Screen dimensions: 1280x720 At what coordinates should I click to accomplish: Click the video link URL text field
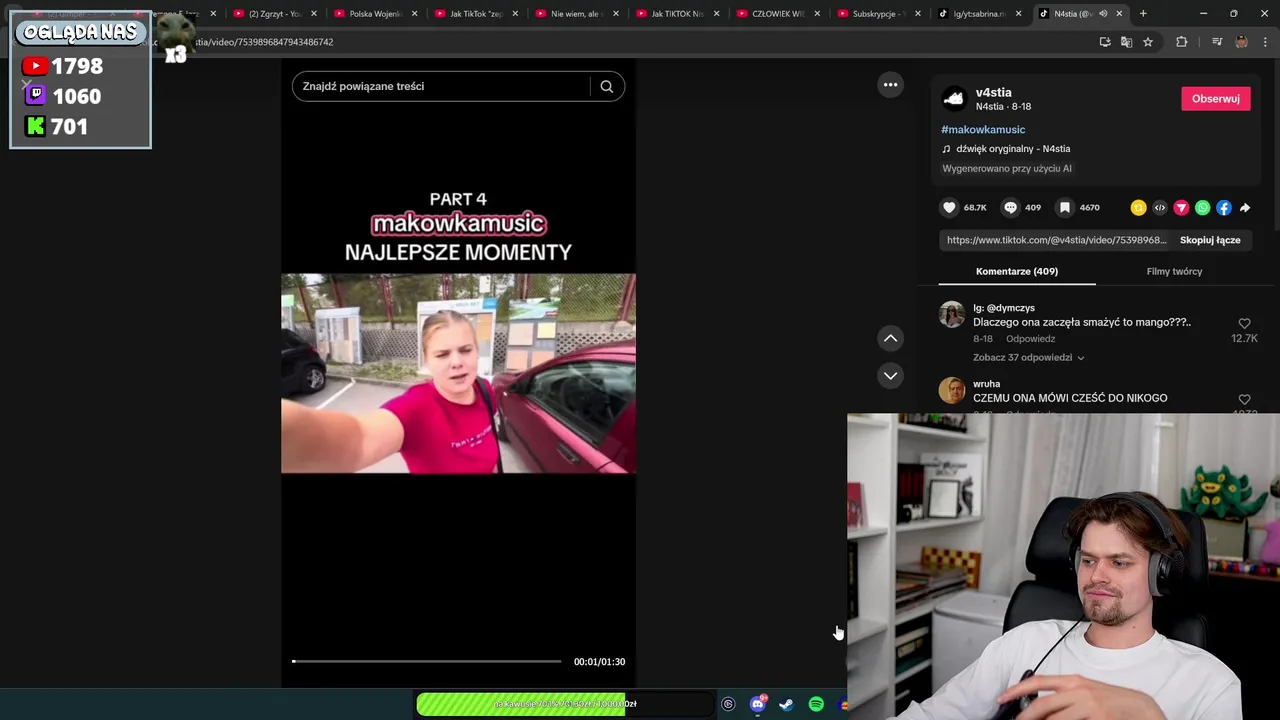point(1056,240)
